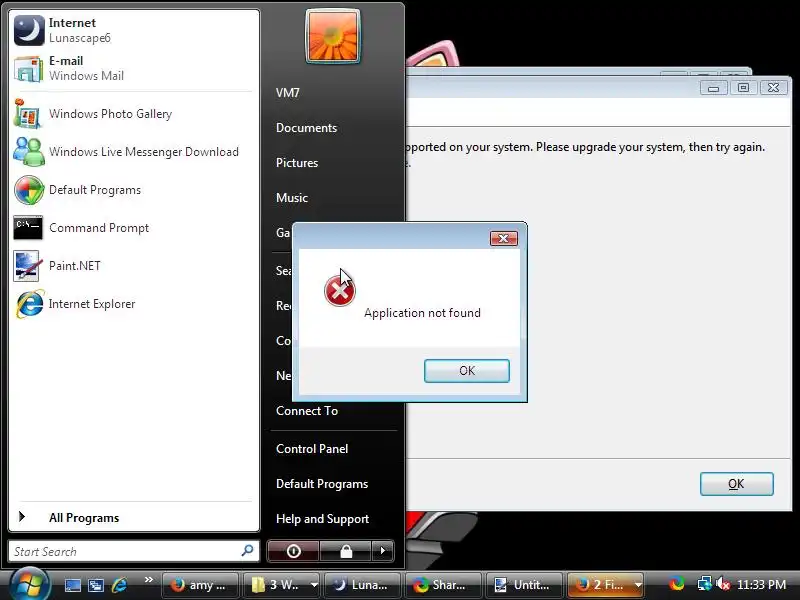Click the network system tray icon
The height and width of the screenshot is (600, 800).
(704, 584)
